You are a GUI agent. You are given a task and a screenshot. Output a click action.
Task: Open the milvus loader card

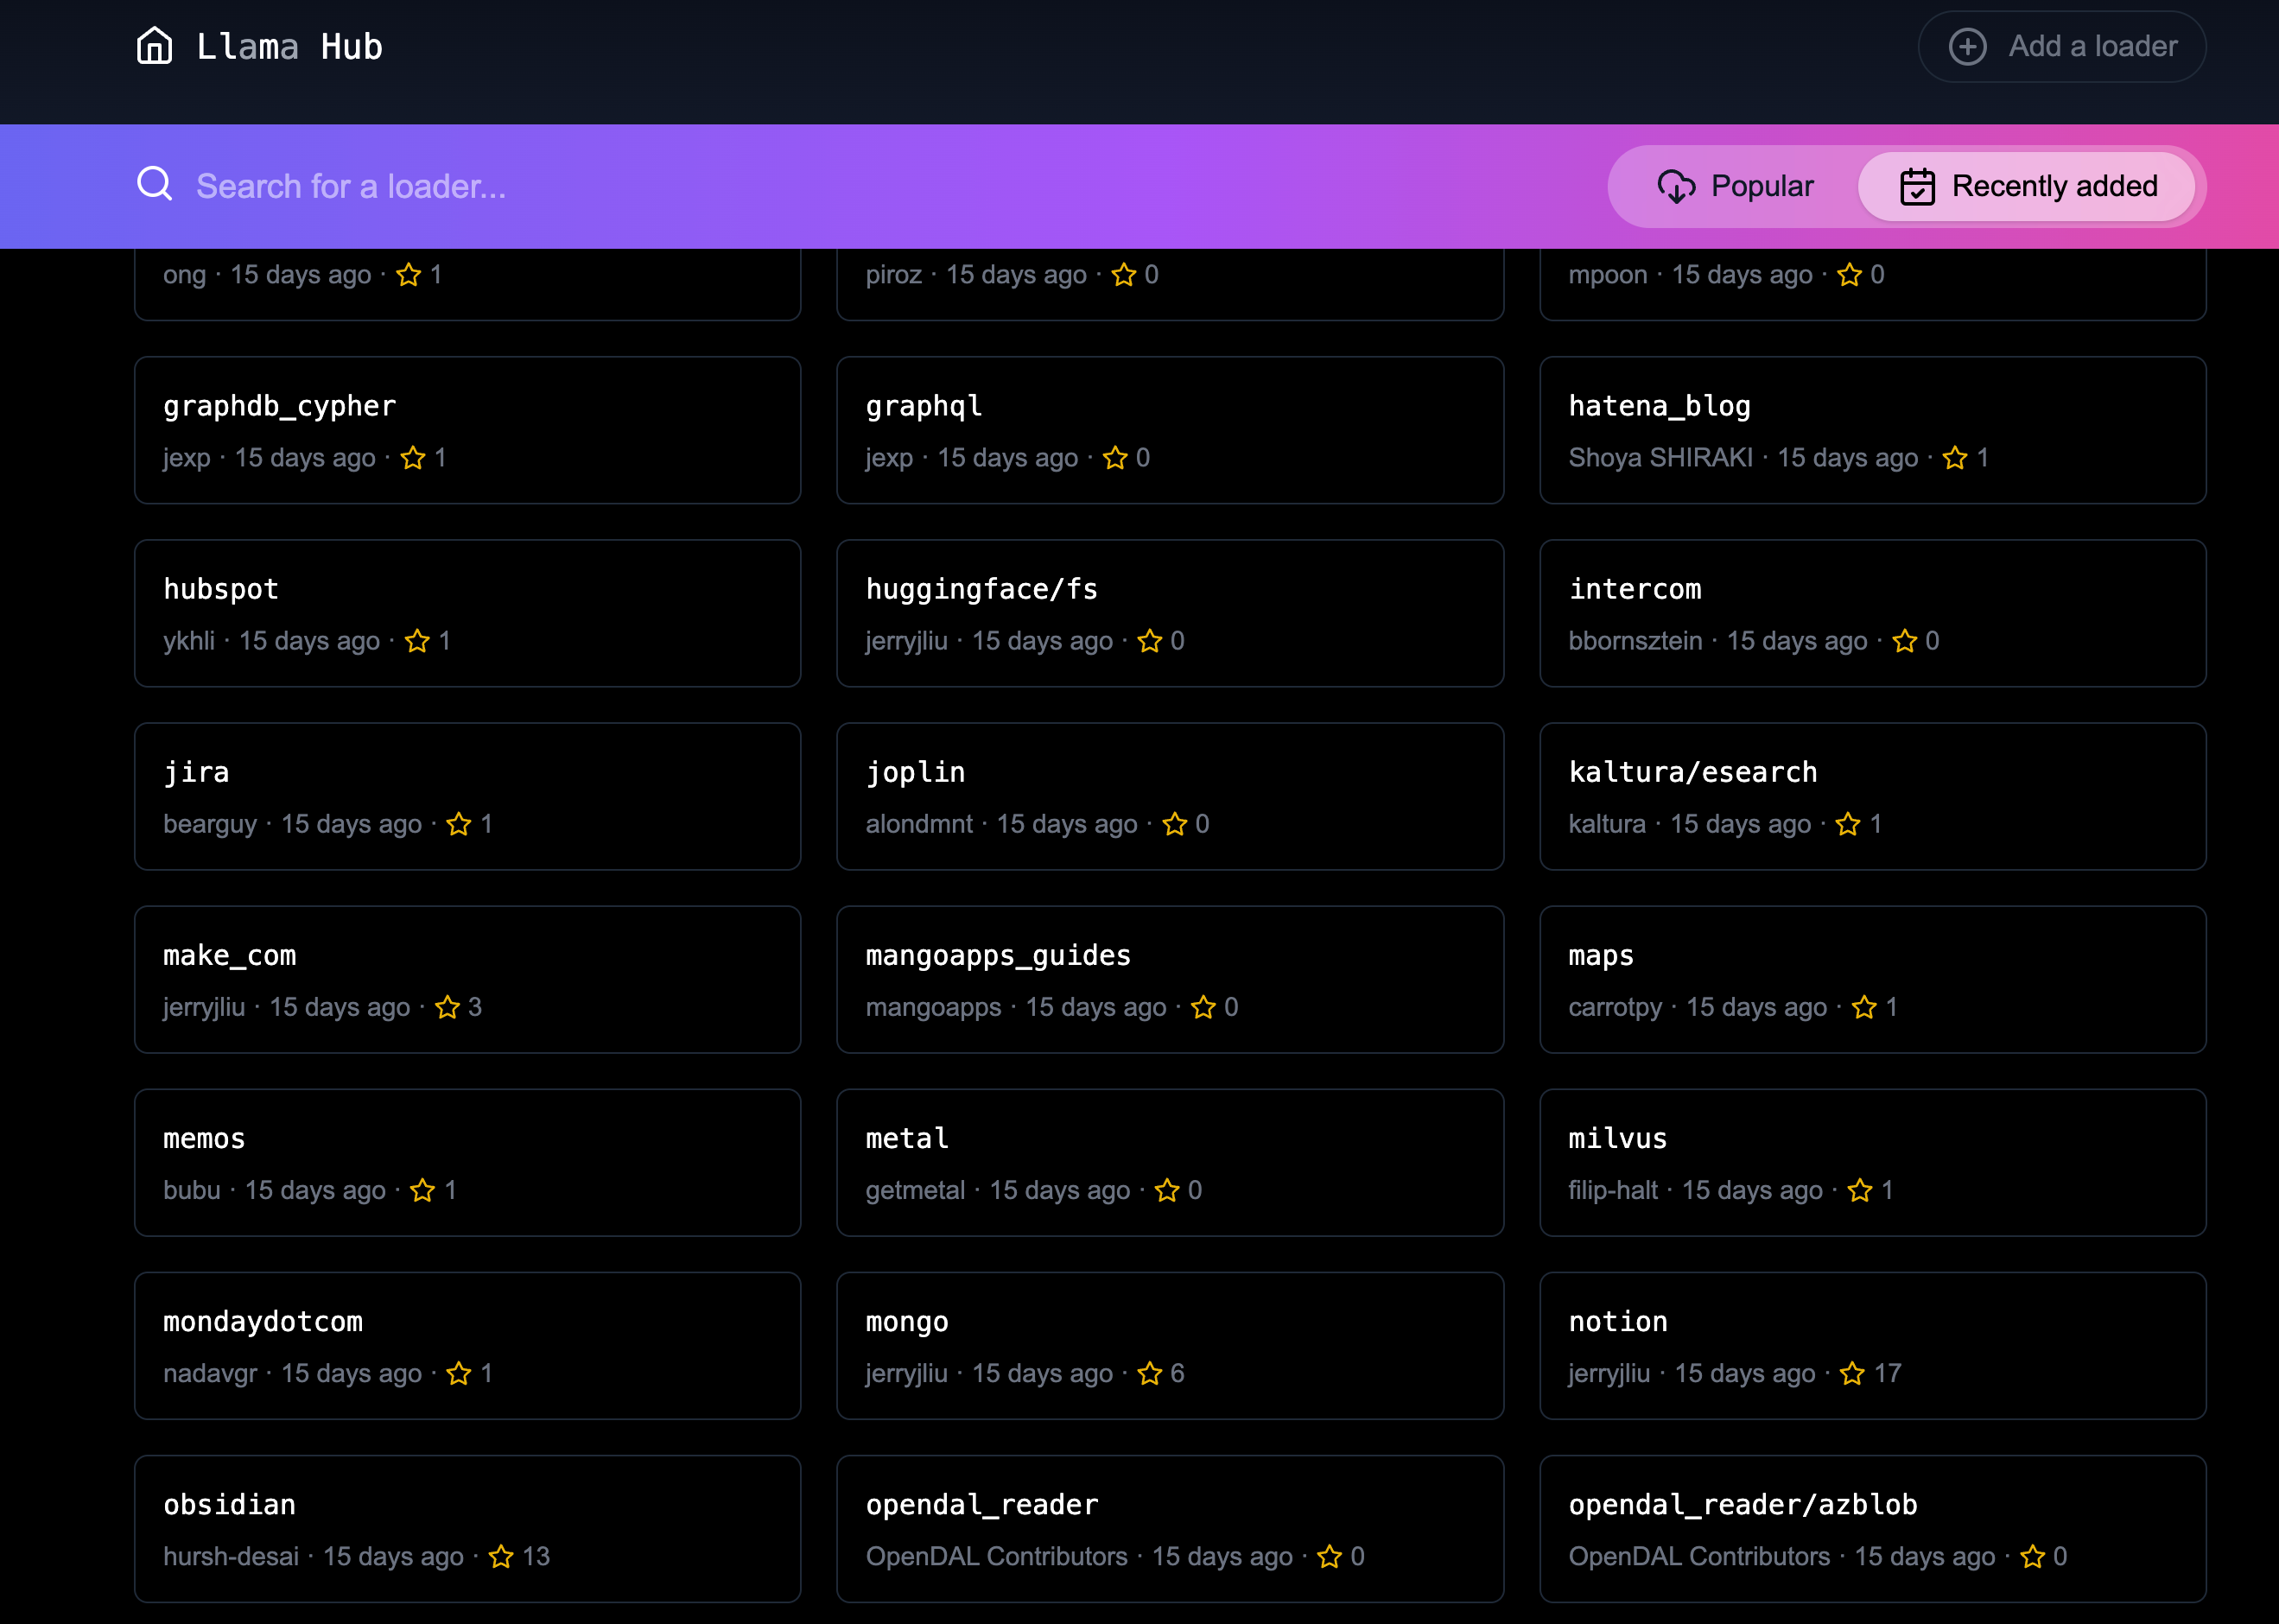click(1872, 1162)
